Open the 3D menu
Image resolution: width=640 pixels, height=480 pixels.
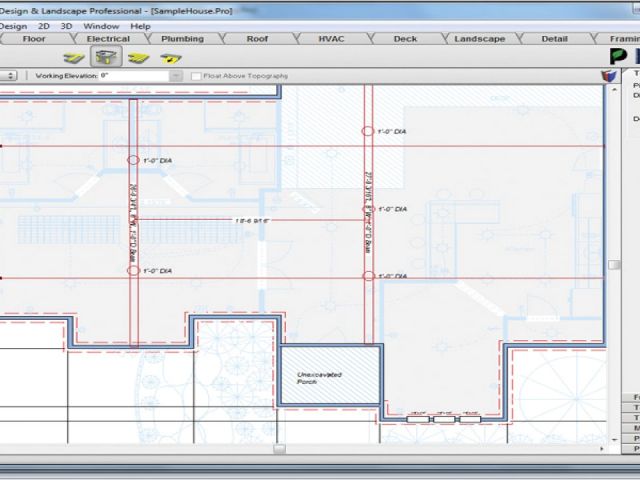click(66, 25)
